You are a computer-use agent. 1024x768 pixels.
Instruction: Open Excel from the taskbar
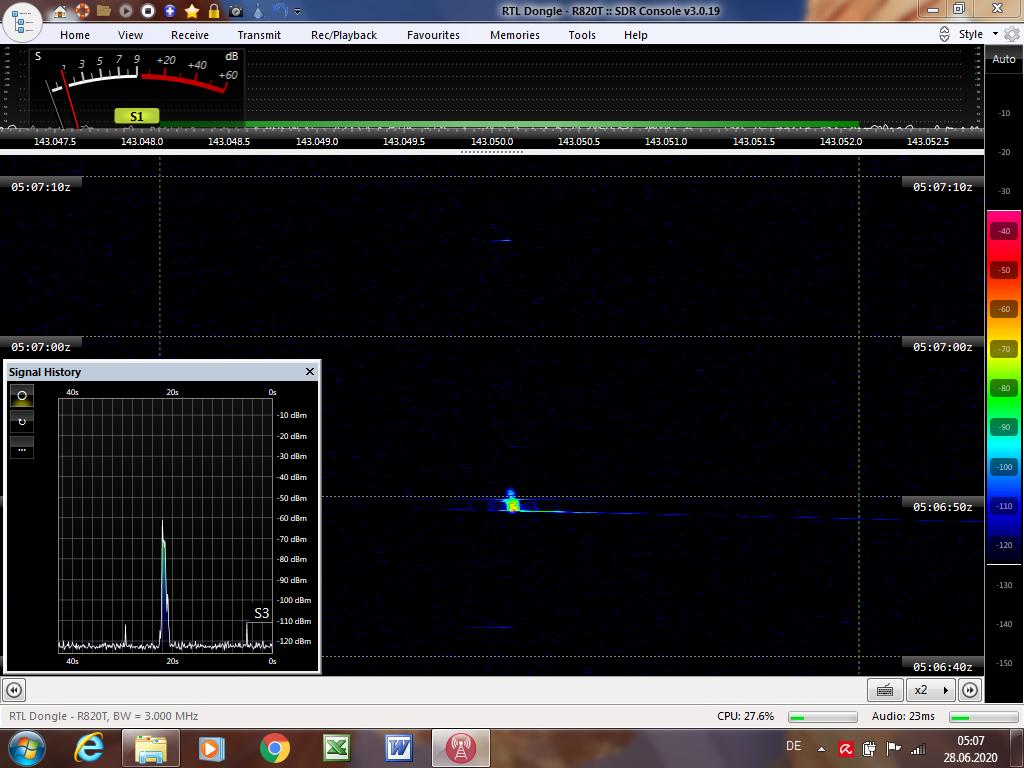click(x=336, y=748)
